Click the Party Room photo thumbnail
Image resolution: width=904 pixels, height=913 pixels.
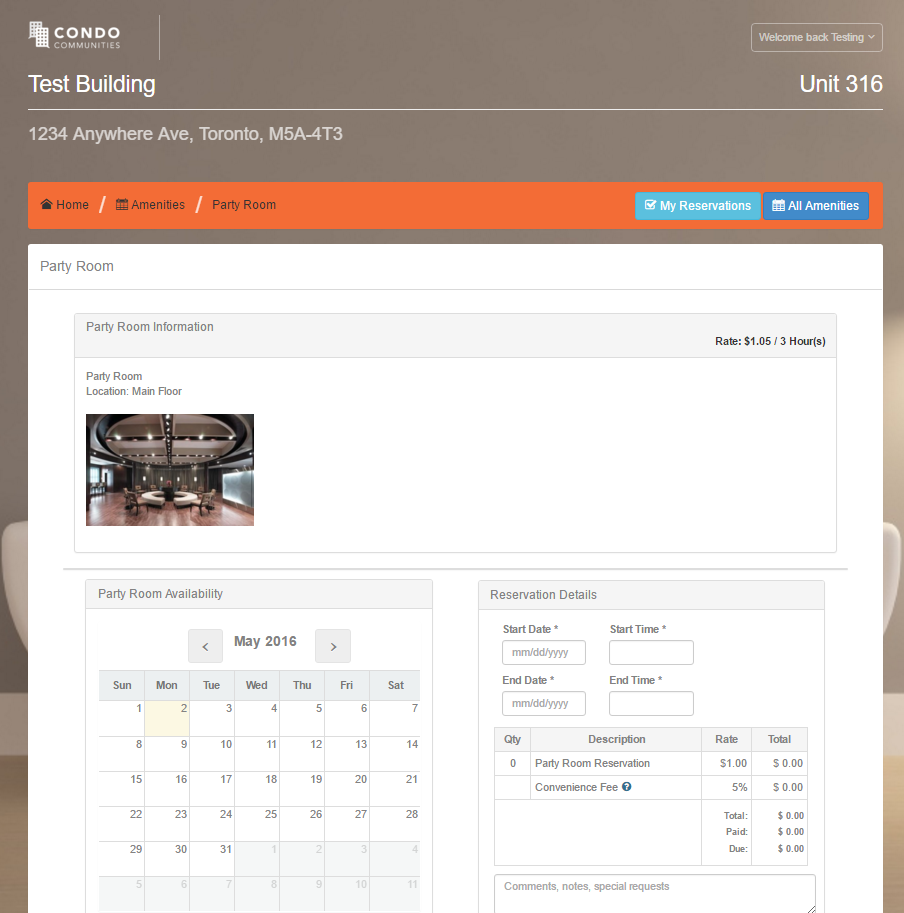coord(169,469)
